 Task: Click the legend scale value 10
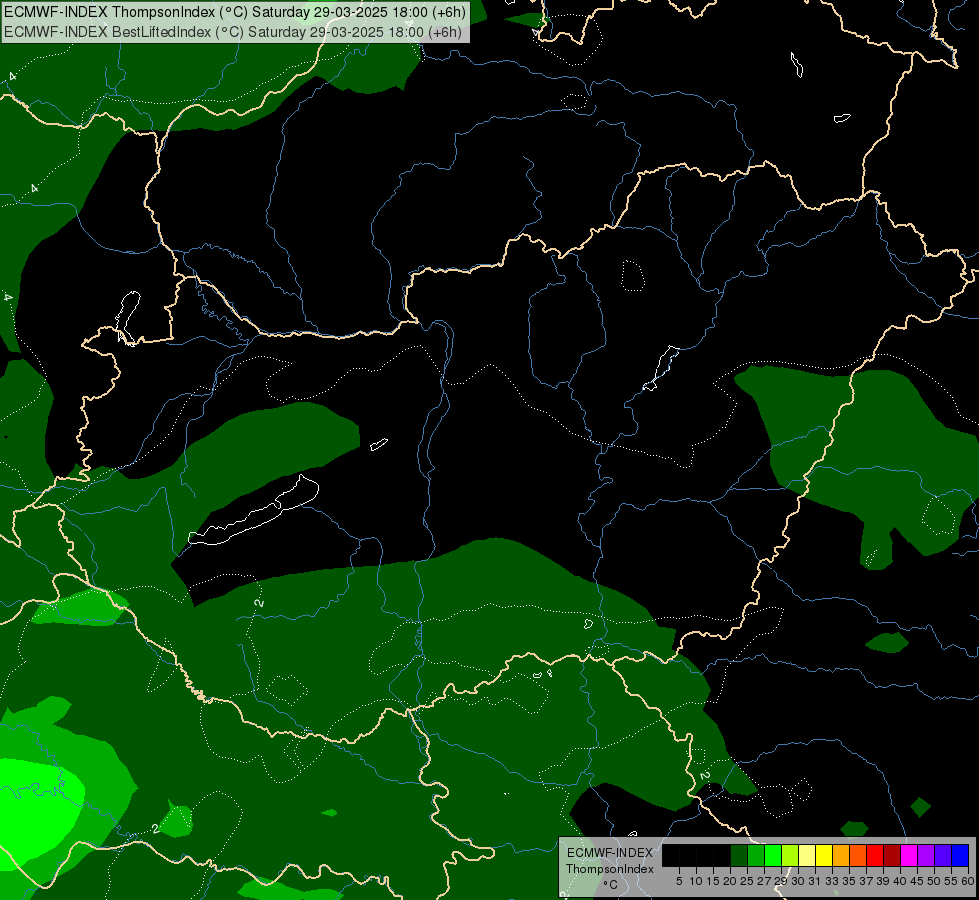click(696, 881)
